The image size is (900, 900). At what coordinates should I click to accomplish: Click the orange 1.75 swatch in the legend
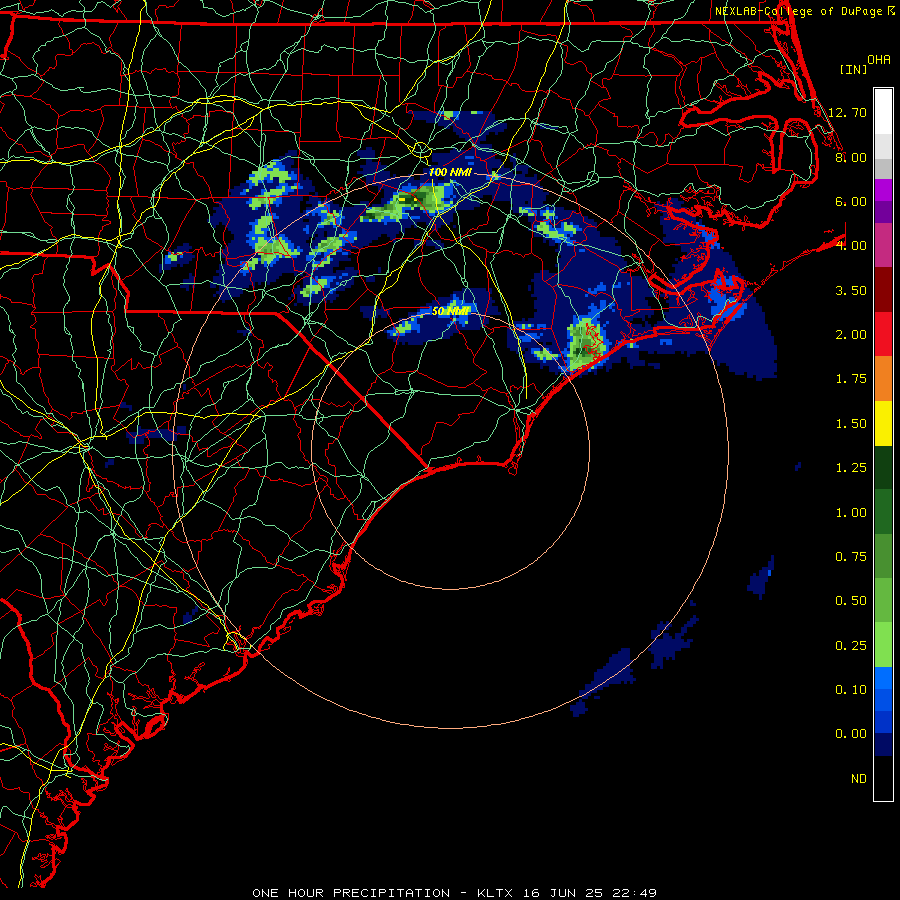tap(883, 379)
